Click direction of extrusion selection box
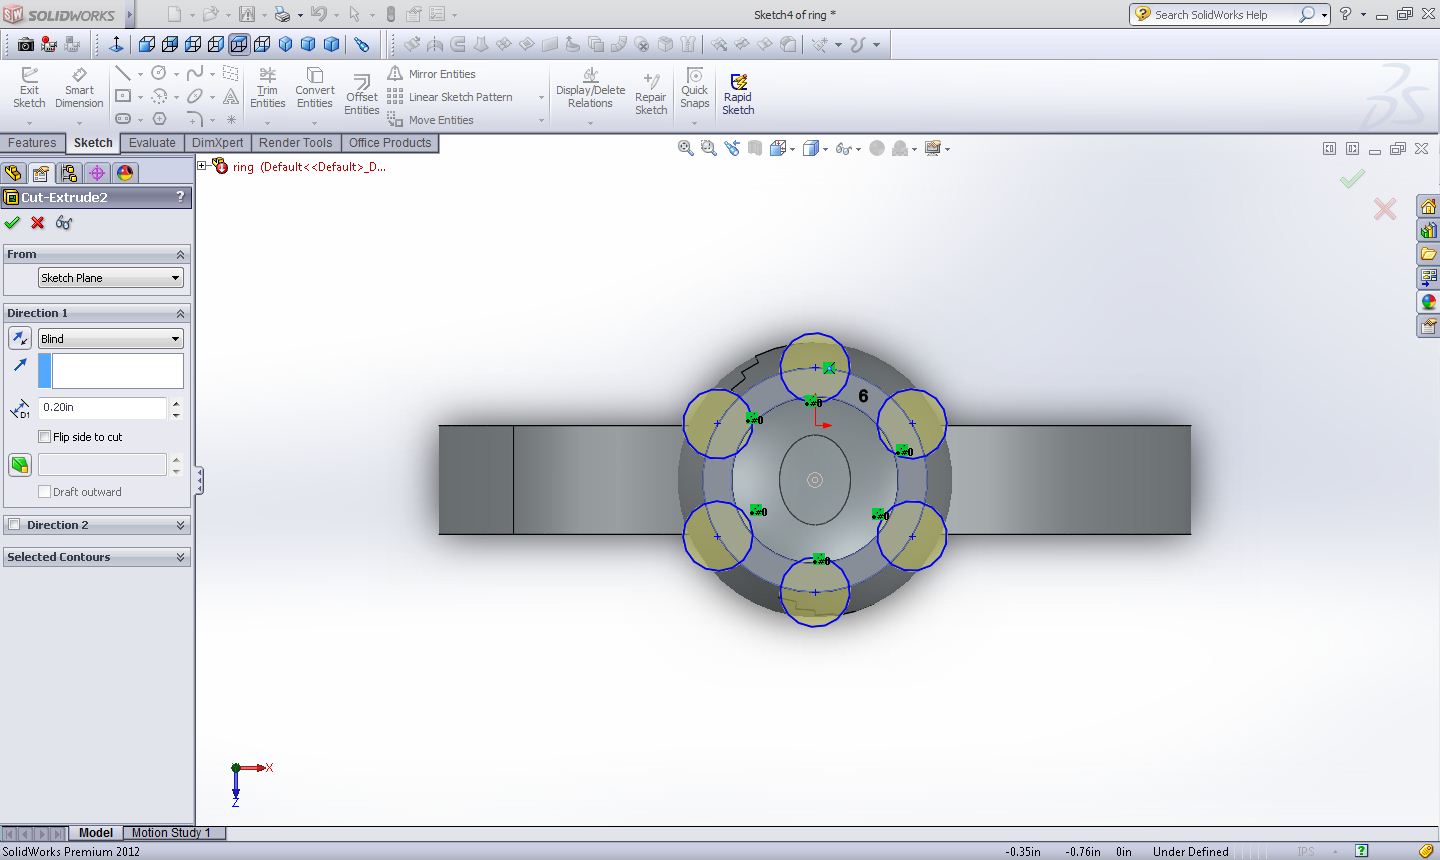The width and height of the screenshot is (1440, 860). point(118,370)
